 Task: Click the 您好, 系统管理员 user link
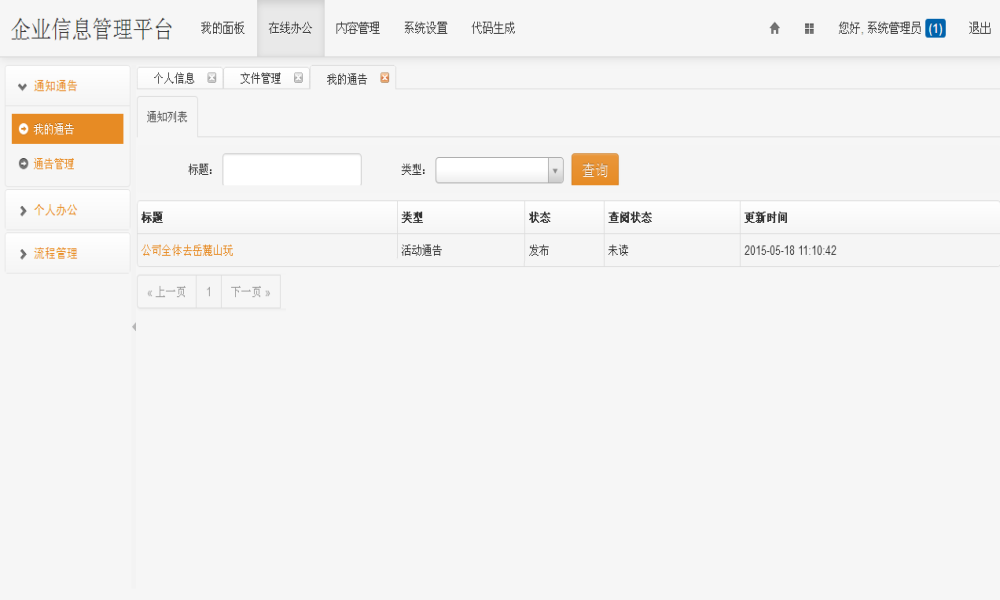(879, 28)
